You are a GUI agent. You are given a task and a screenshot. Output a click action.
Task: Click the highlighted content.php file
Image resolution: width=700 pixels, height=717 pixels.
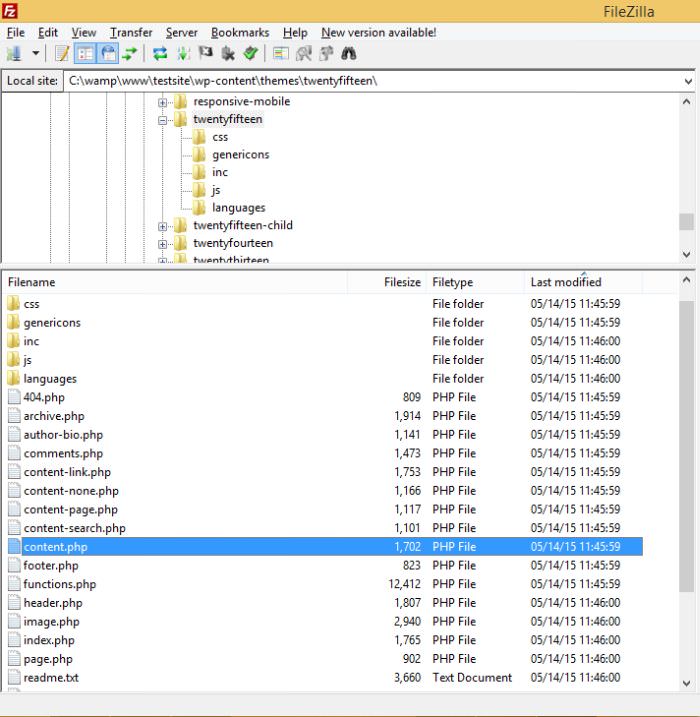323,547
